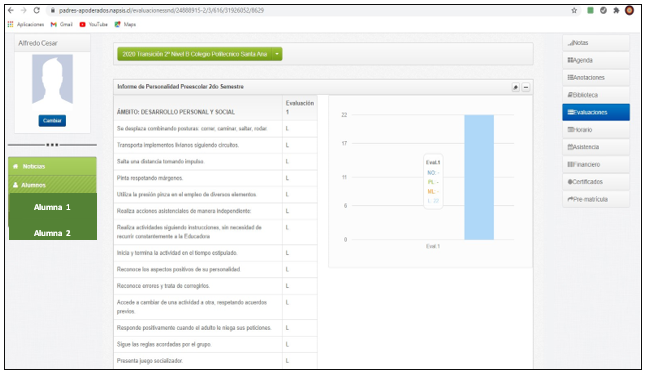Click the blue Eval.1 chart bar
Viewport: 646px width, 375px height.
479,177
